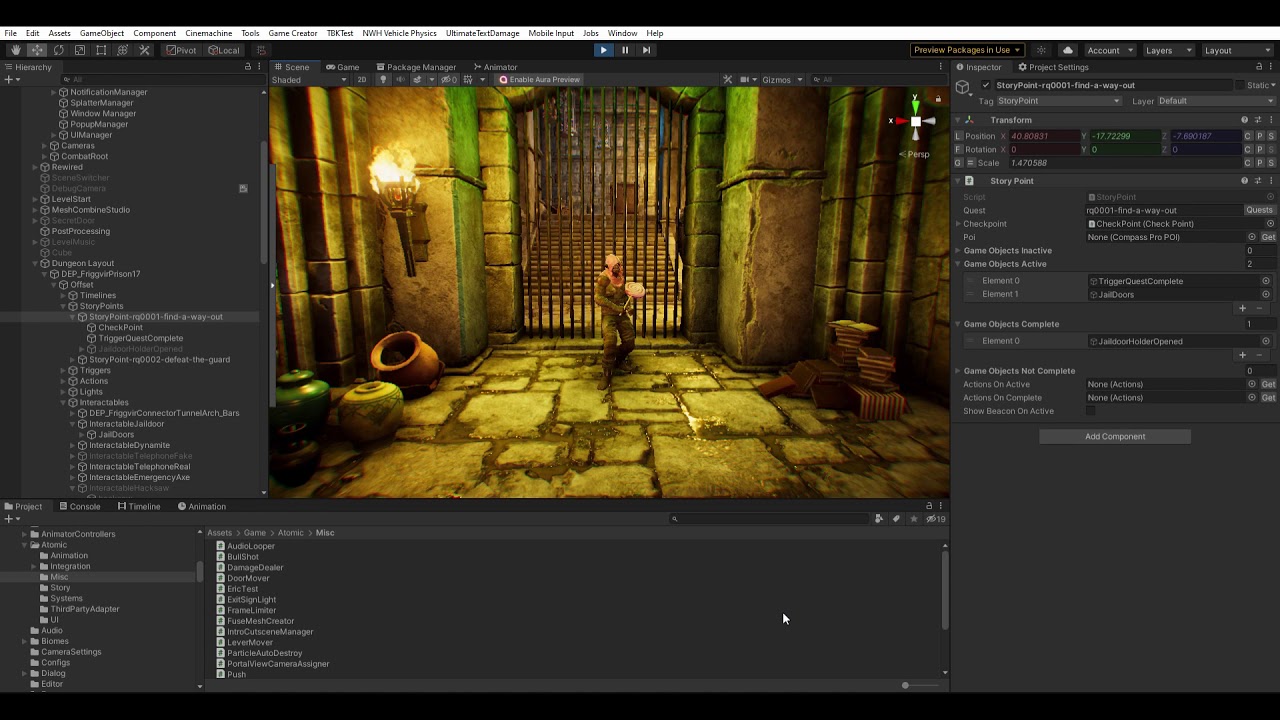Image resolution: width=1280 pixels, height=720 pixels.
Task: Click the Pause button in the toolbar
Action: pos(625,50)
